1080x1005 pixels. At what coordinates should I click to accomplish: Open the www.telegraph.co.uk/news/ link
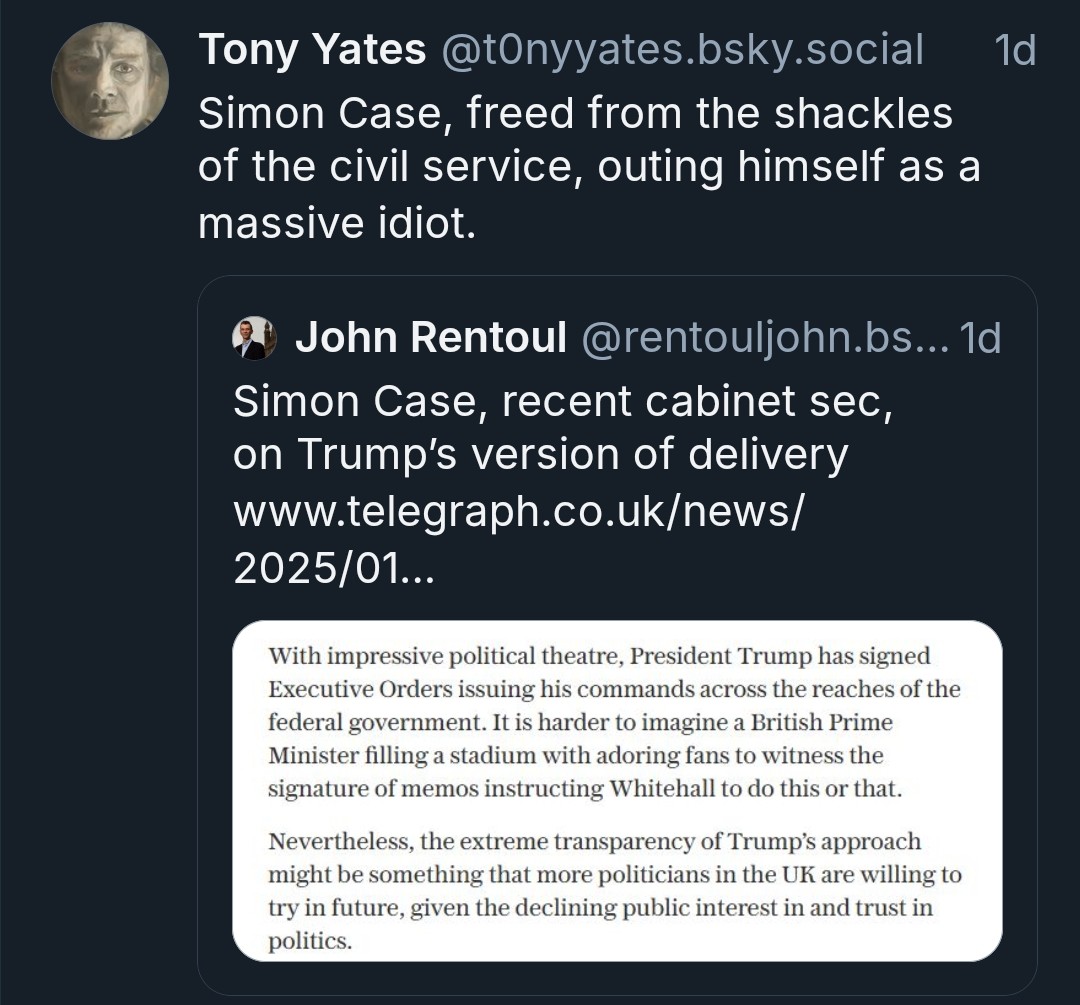click(519, 511)
